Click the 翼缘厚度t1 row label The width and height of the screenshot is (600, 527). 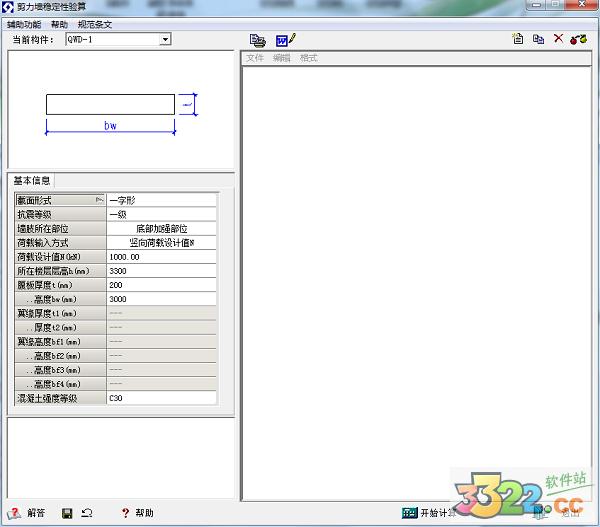[60, 313]
